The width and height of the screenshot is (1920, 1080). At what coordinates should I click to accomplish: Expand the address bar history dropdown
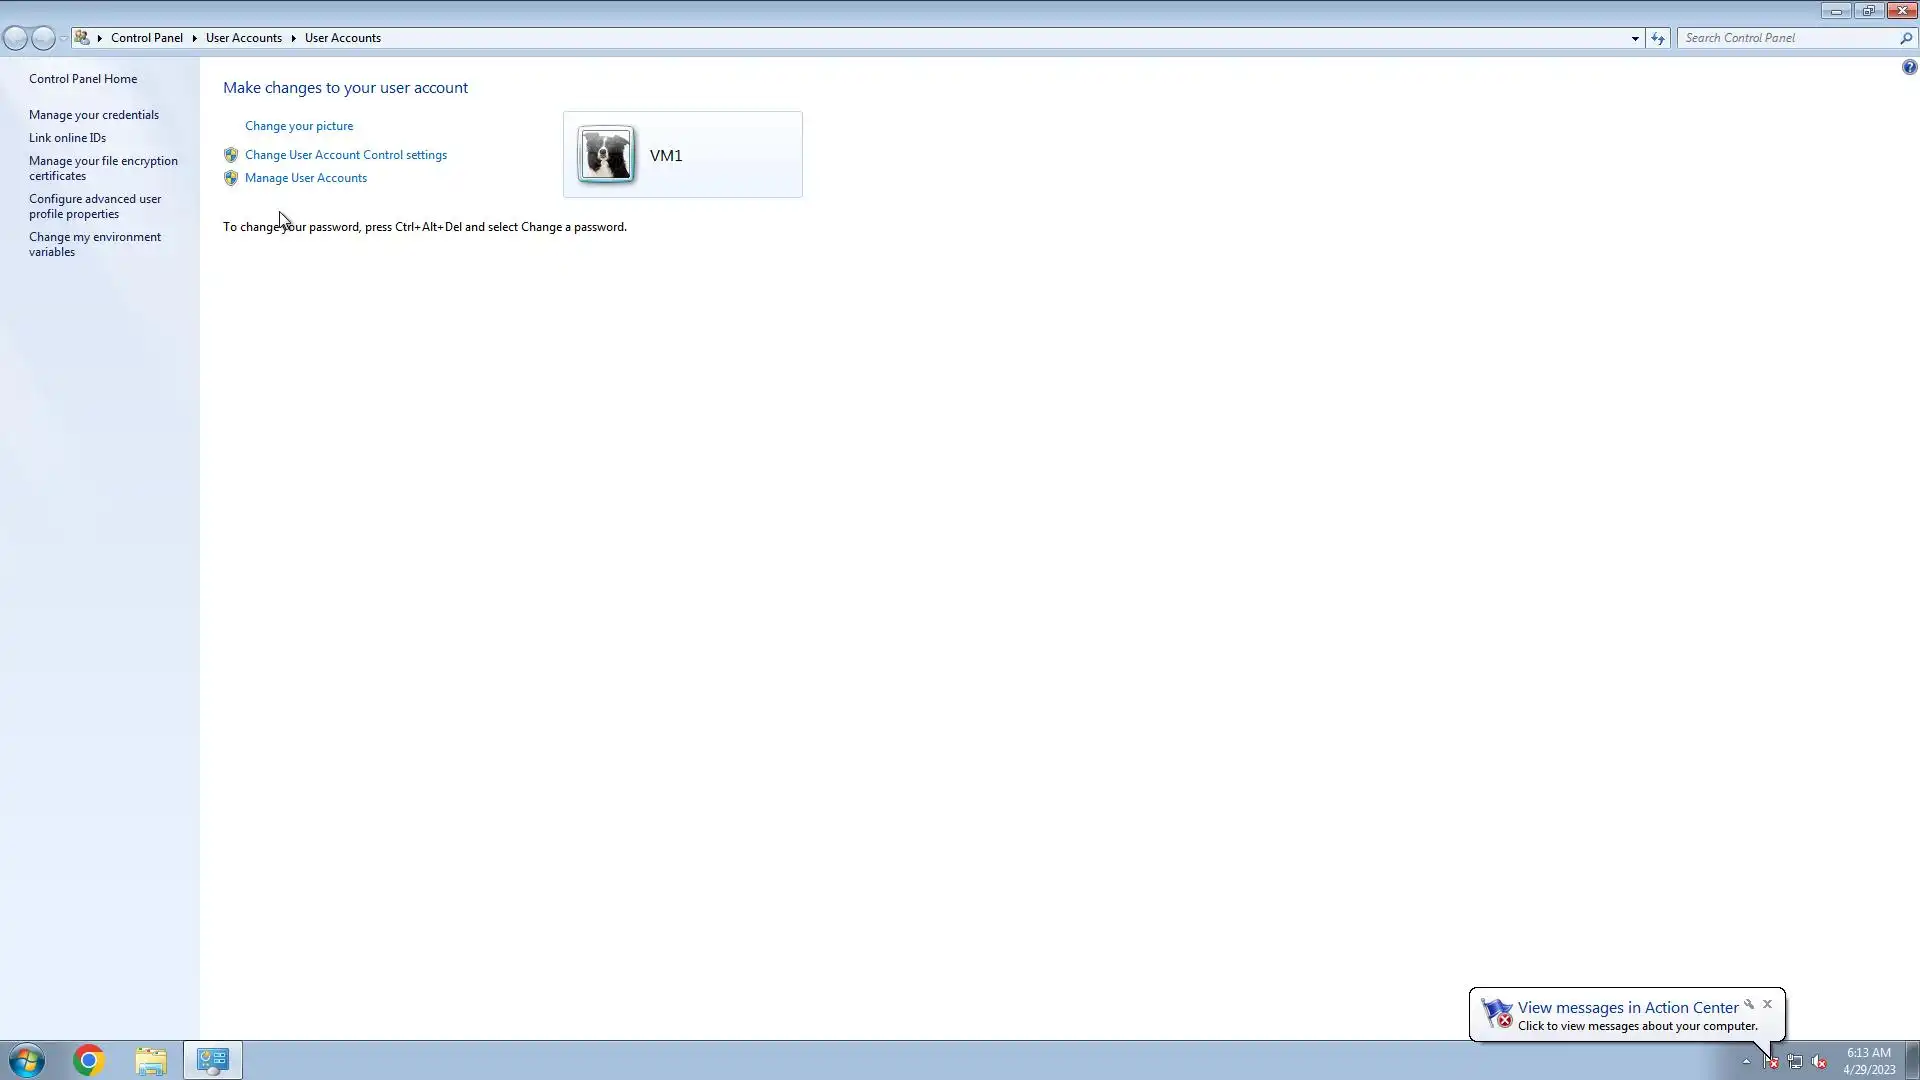click(x=1635, y=38)
